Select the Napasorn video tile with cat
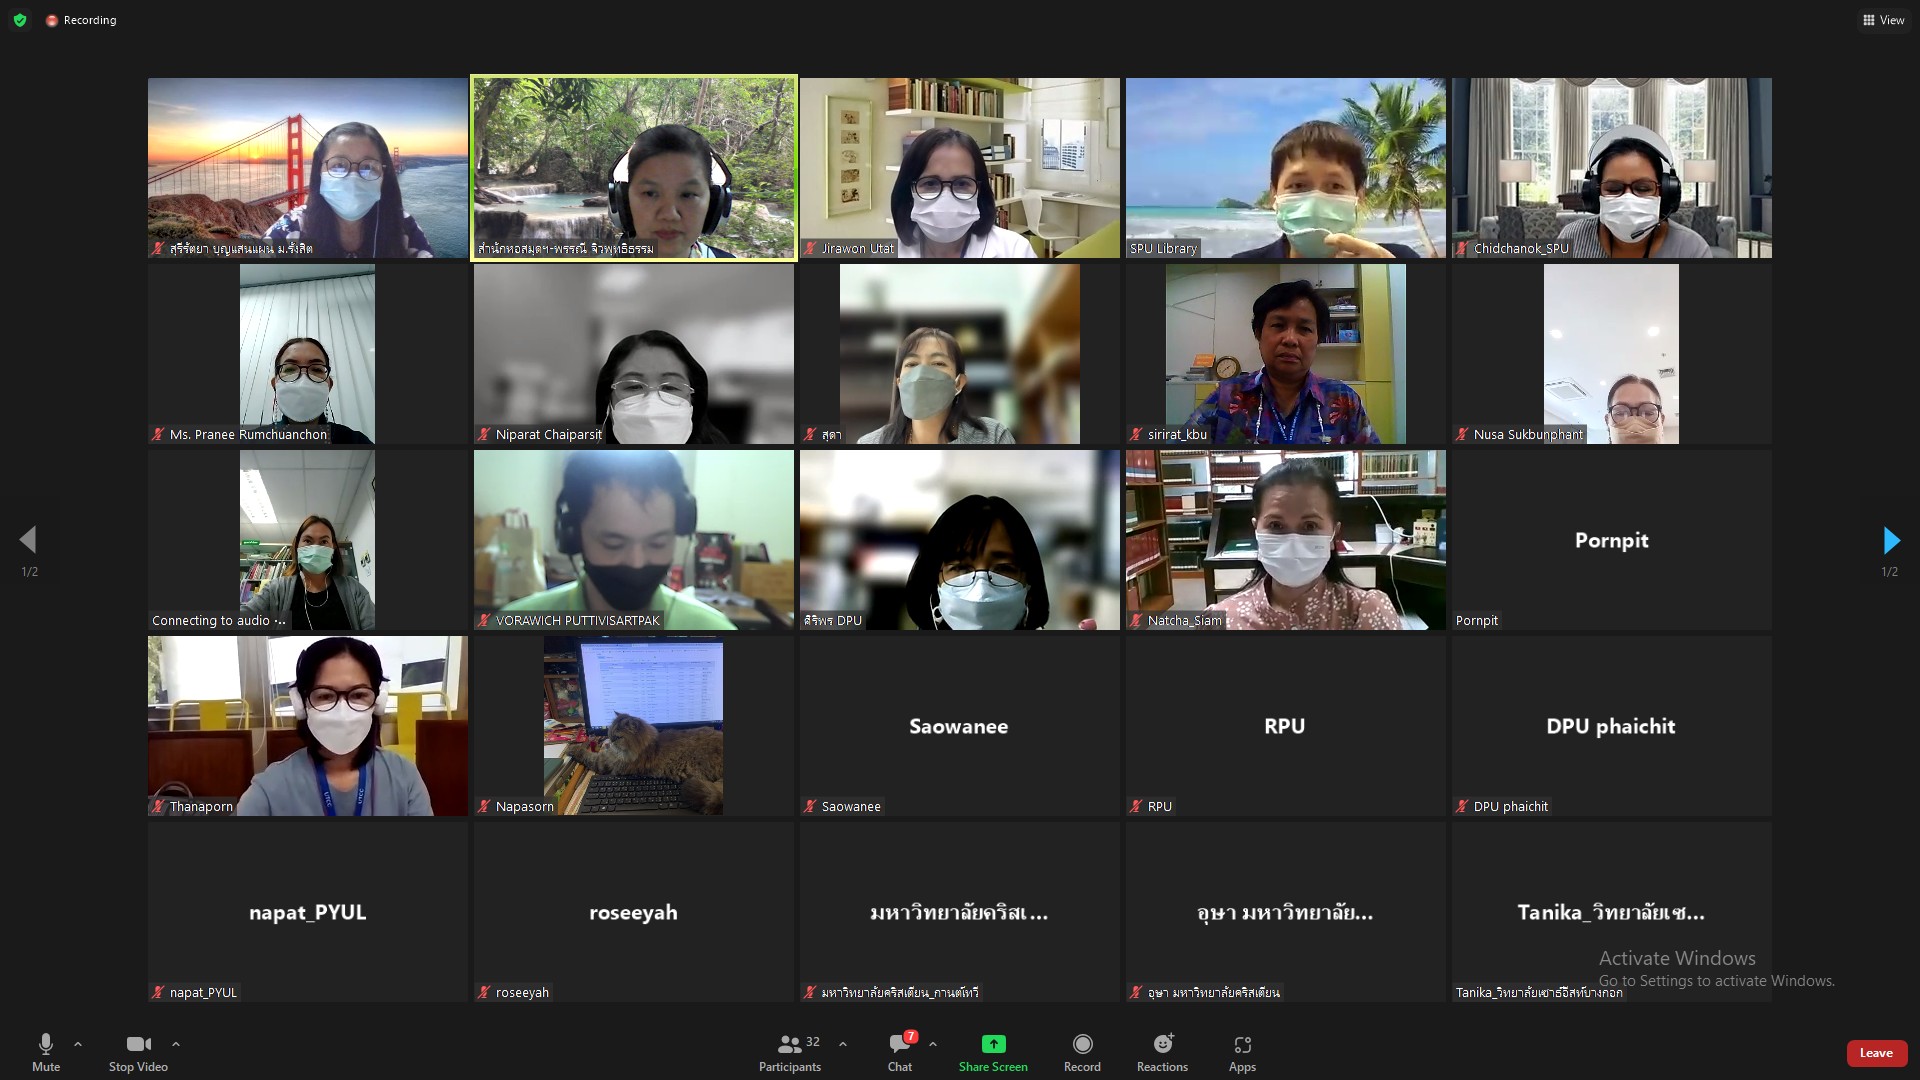This screenshot has height=1080, width=1920. (x=633, y=726)
